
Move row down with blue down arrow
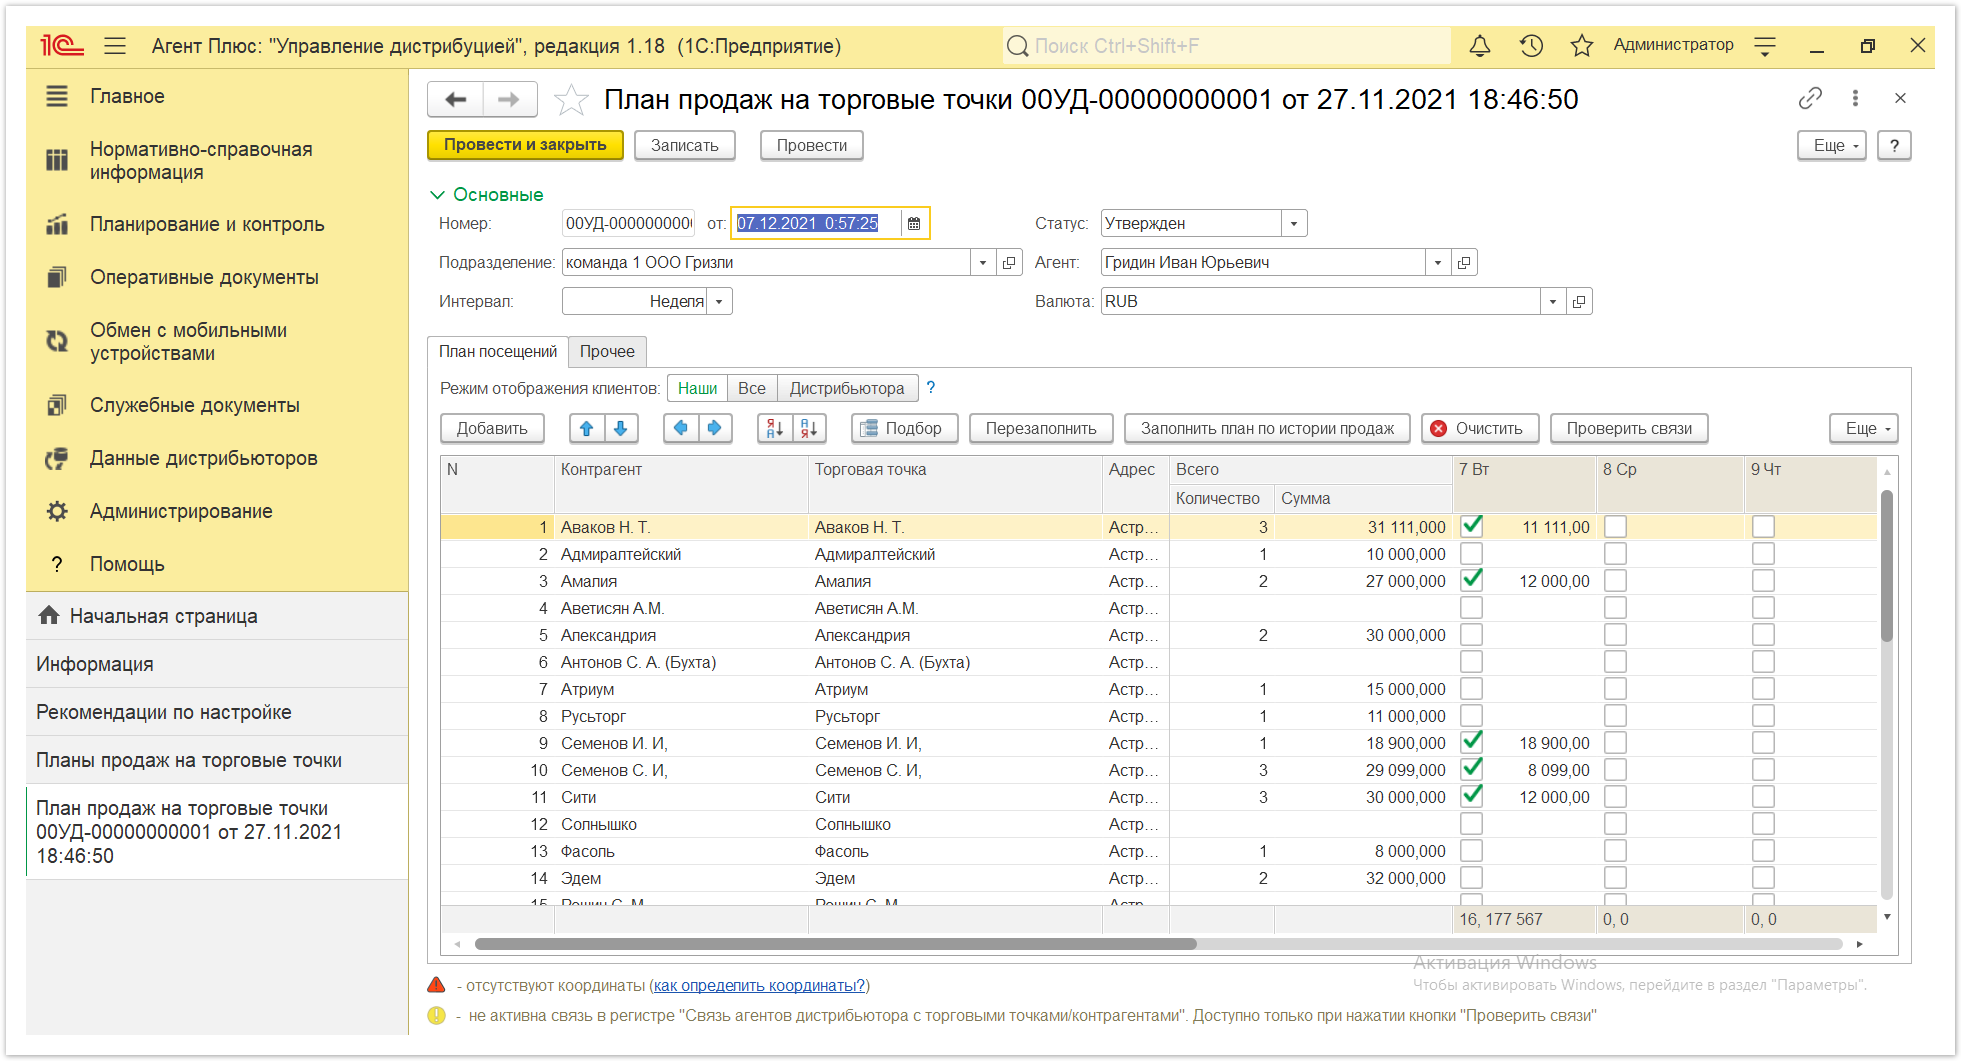point(621,428)
